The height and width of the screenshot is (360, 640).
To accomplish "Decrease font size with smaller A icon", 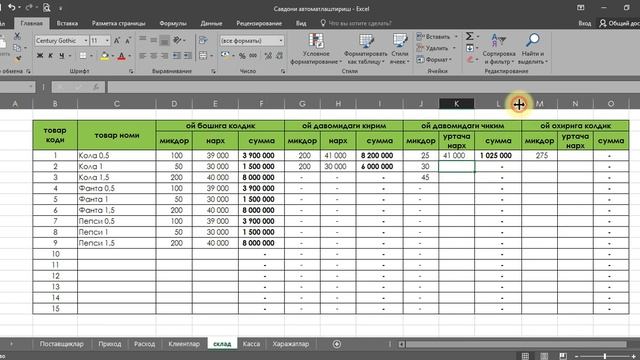I will (x=128, y=40).
